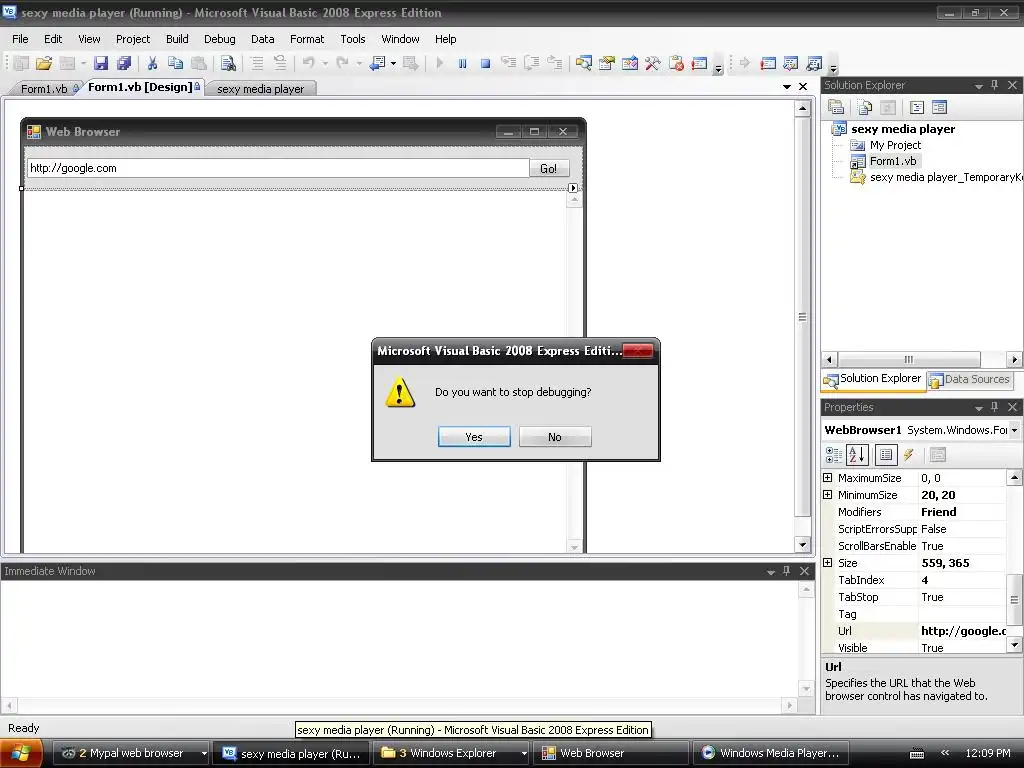Open the File menu

point(20,39)
